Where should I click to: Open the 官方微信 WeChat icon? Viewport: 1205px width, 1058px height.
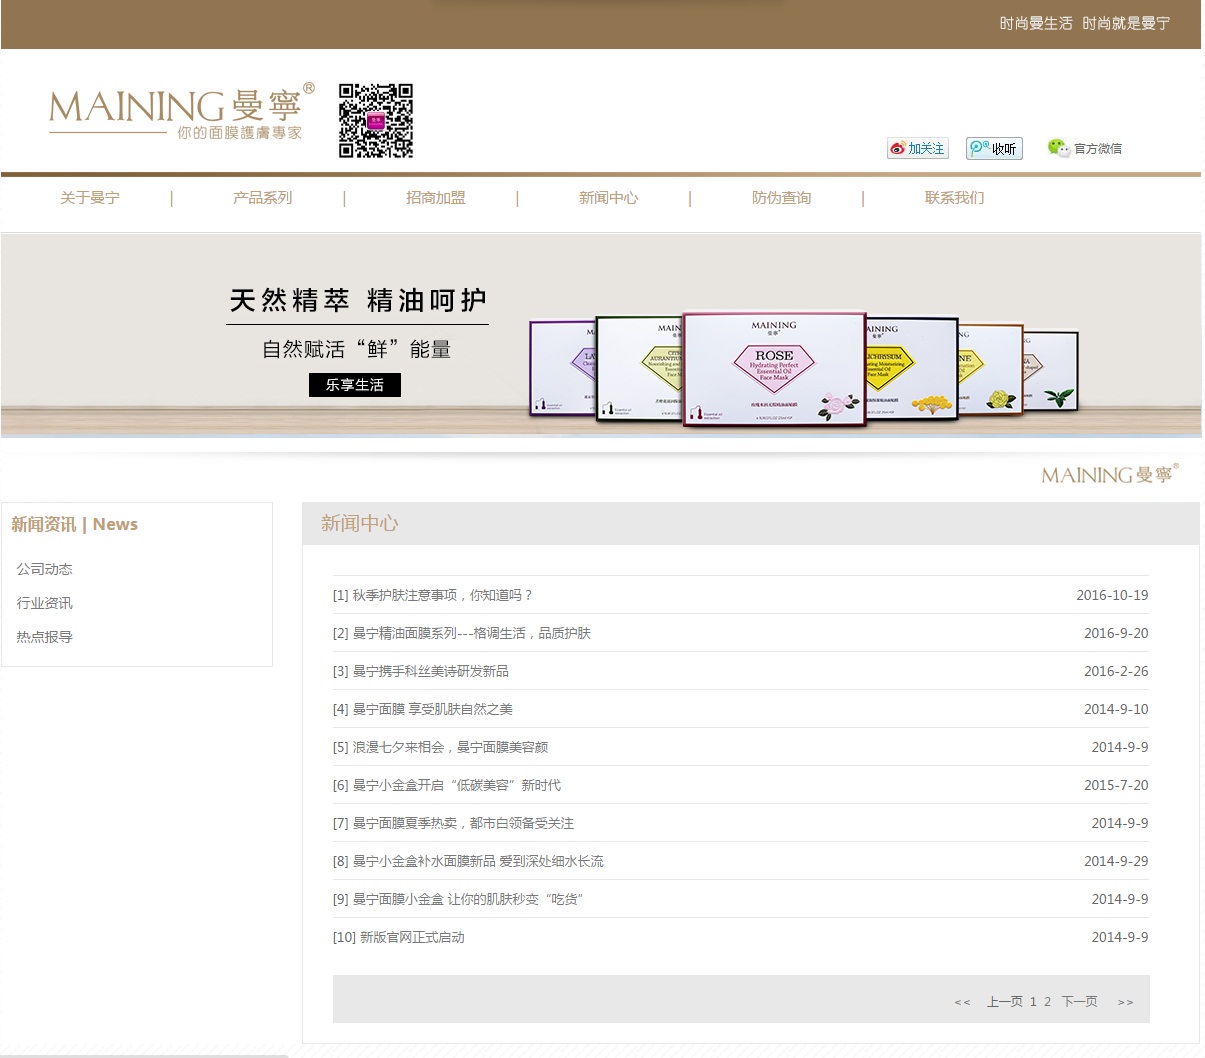point(1084,148)
